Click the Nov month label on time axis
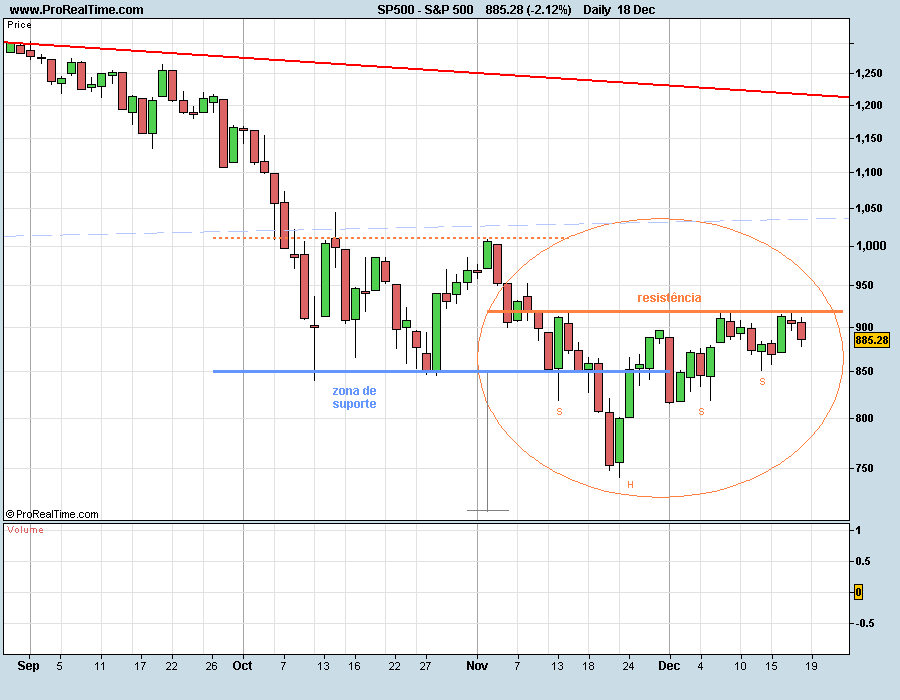The width and height of the screenshot is (900, 700). [477, 666]
